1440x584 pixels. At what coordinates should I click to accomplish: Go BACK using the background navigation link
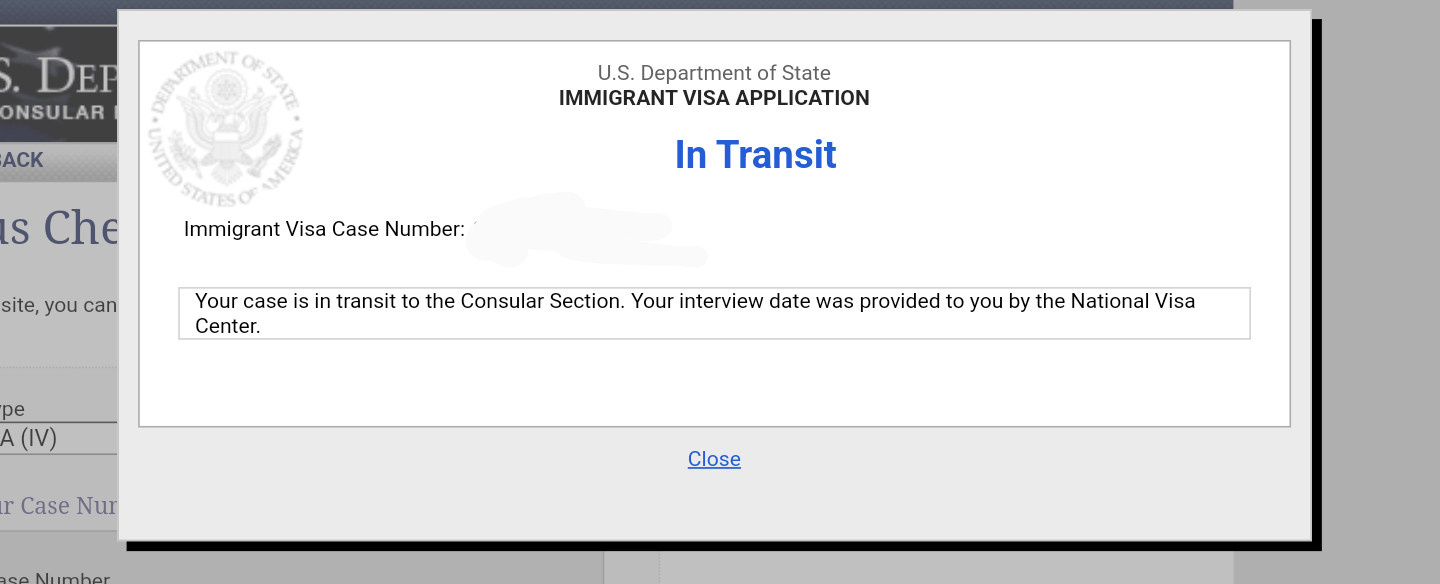pos(22,160)
